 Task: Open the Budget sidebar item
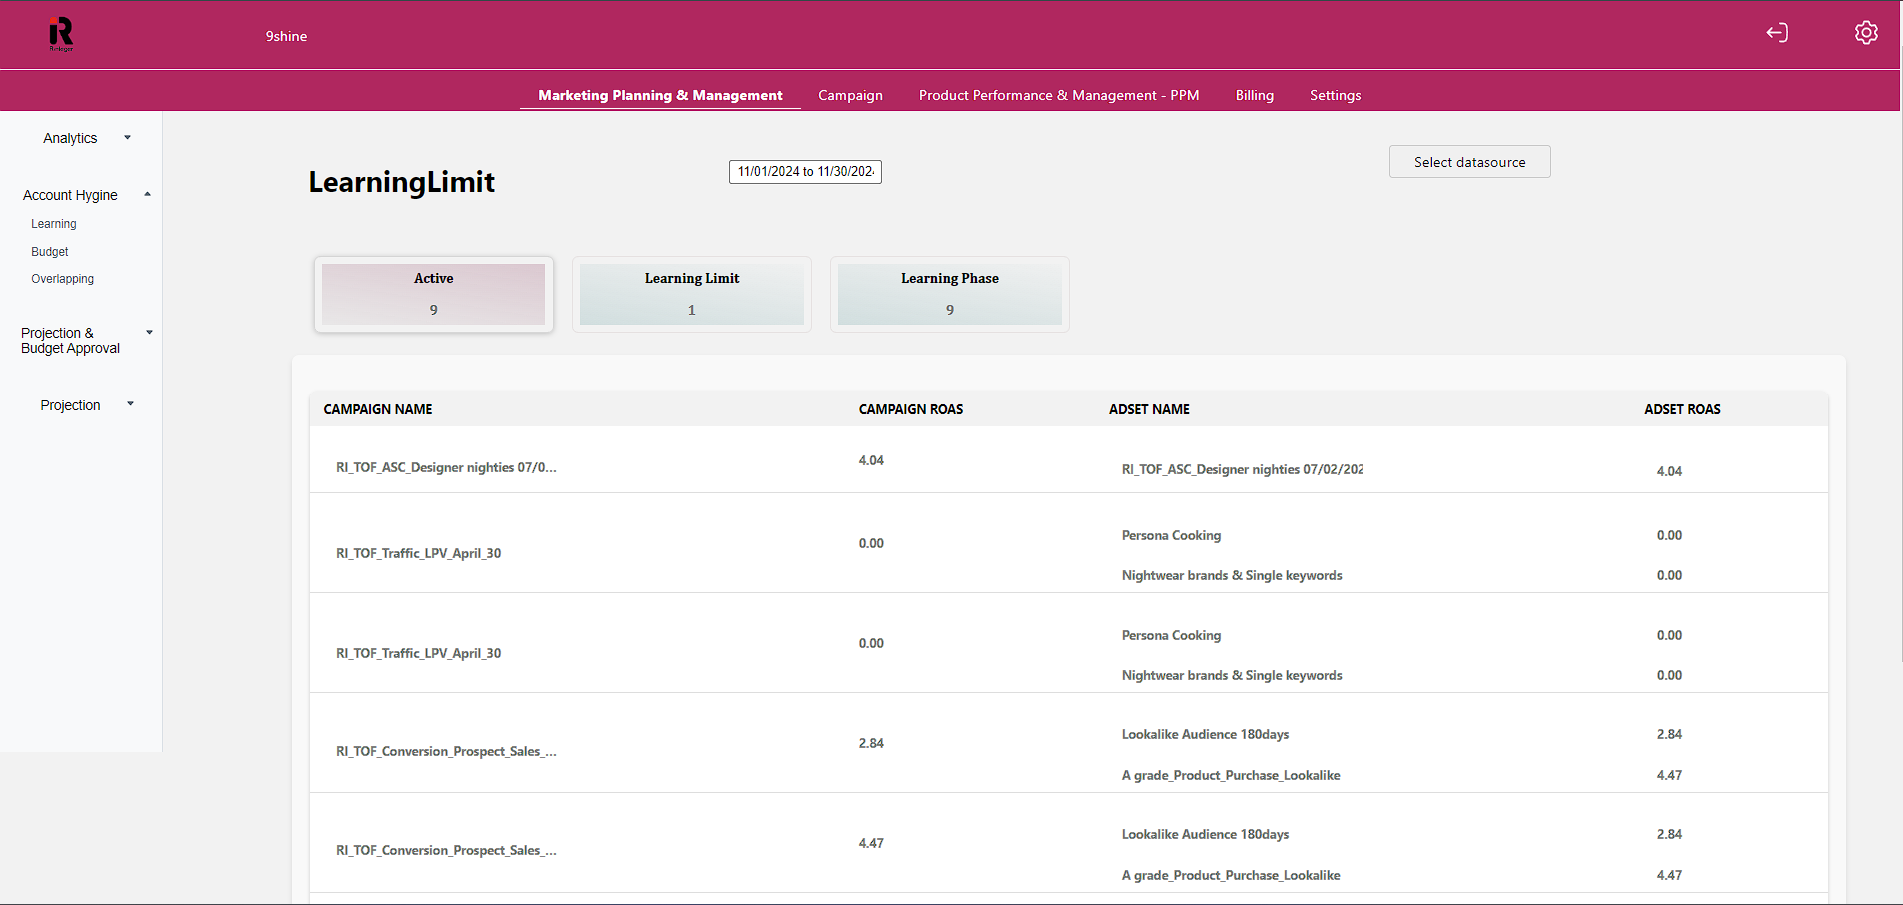pyautogui.click(x=50, y=252)
